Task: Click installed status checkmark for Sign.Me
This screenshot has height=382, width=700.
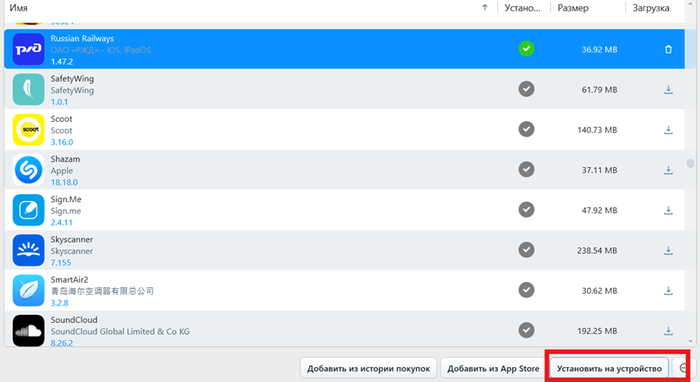Action: pyautogui.click(x=526, y=209)
